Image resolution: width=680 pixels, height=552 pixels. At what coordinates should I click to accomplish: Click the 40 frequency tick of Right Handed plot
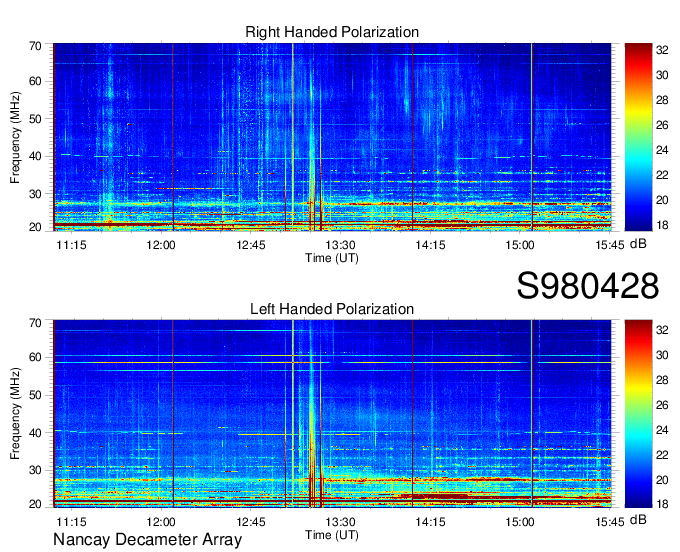[35, 157]
